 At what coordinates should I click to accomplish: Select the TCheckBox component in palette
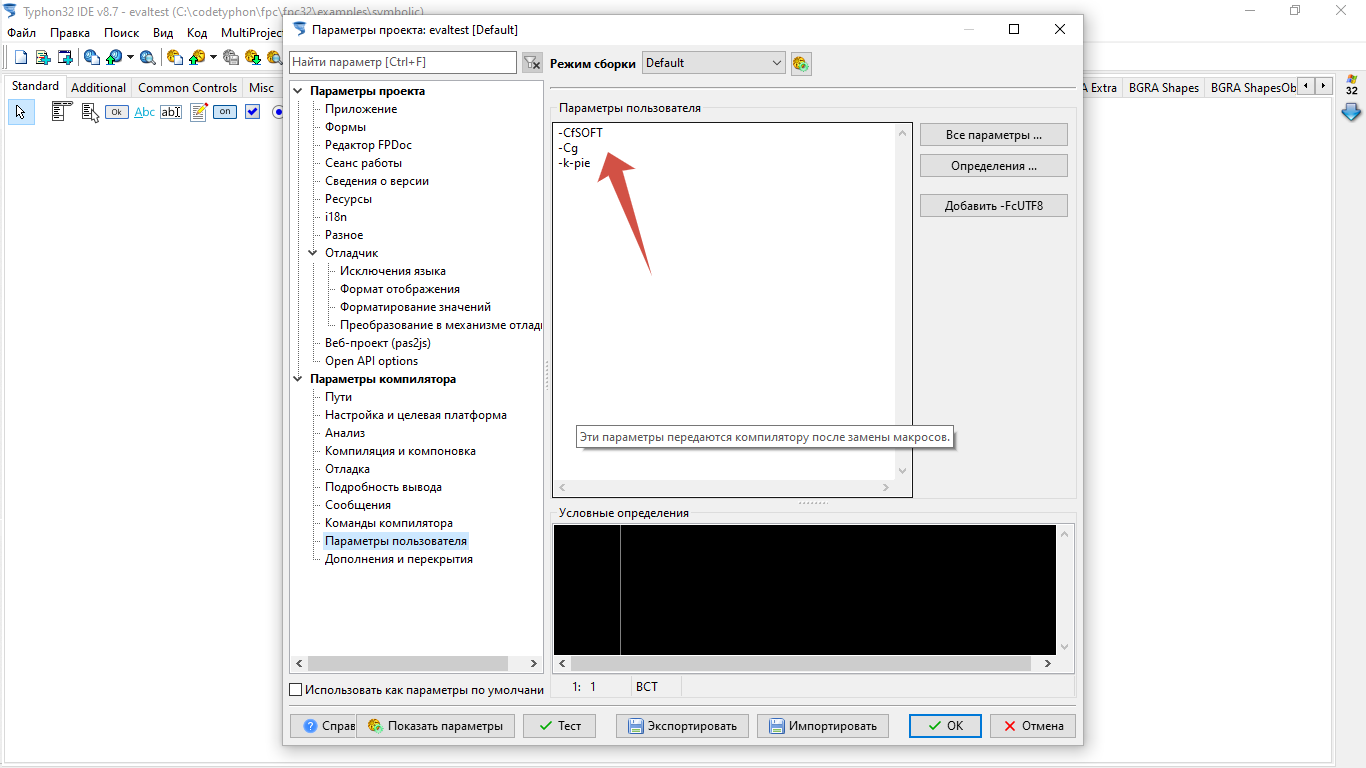[x=252, y=112]
